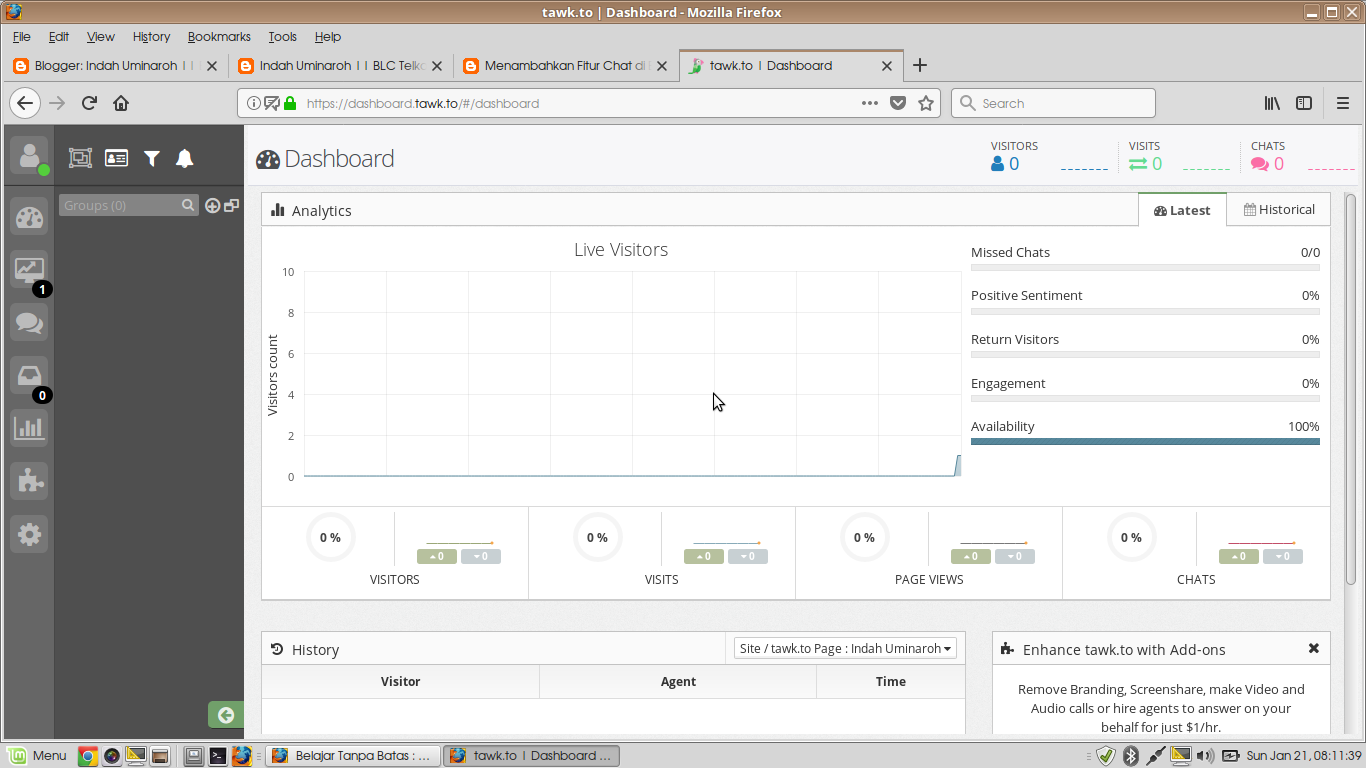Click the filter funnel icon
This screenshot has width=1366, height=768.
coord(152,158)
